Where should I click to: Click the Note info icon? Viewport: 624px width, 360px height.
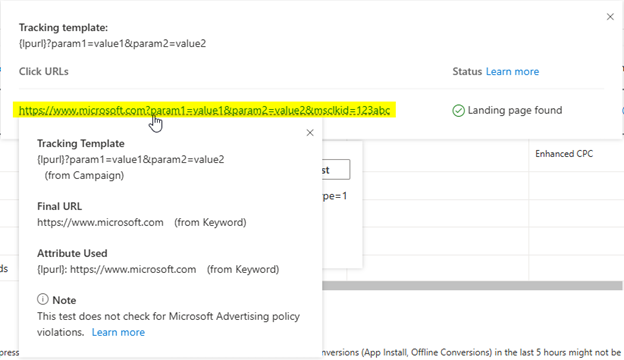click(43, 299)
